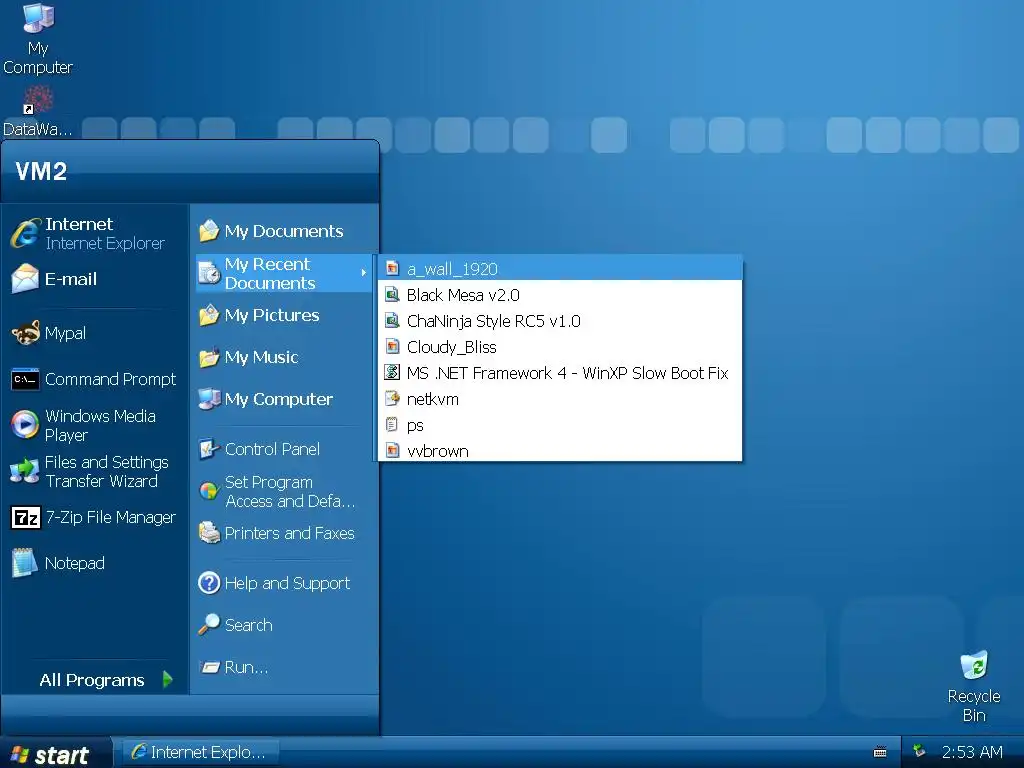Open recent document ps

560,425
